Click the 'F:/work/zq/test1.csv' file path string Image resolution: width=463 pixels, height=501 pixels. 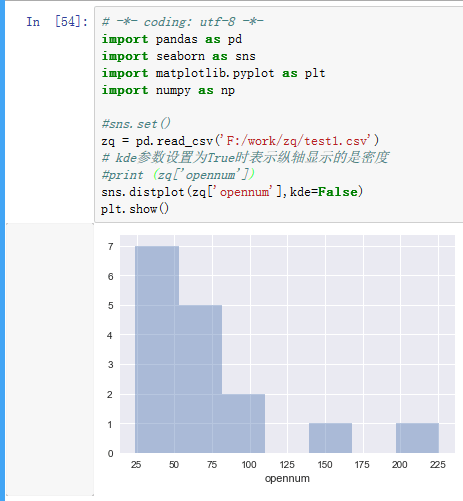coord(297,141)
